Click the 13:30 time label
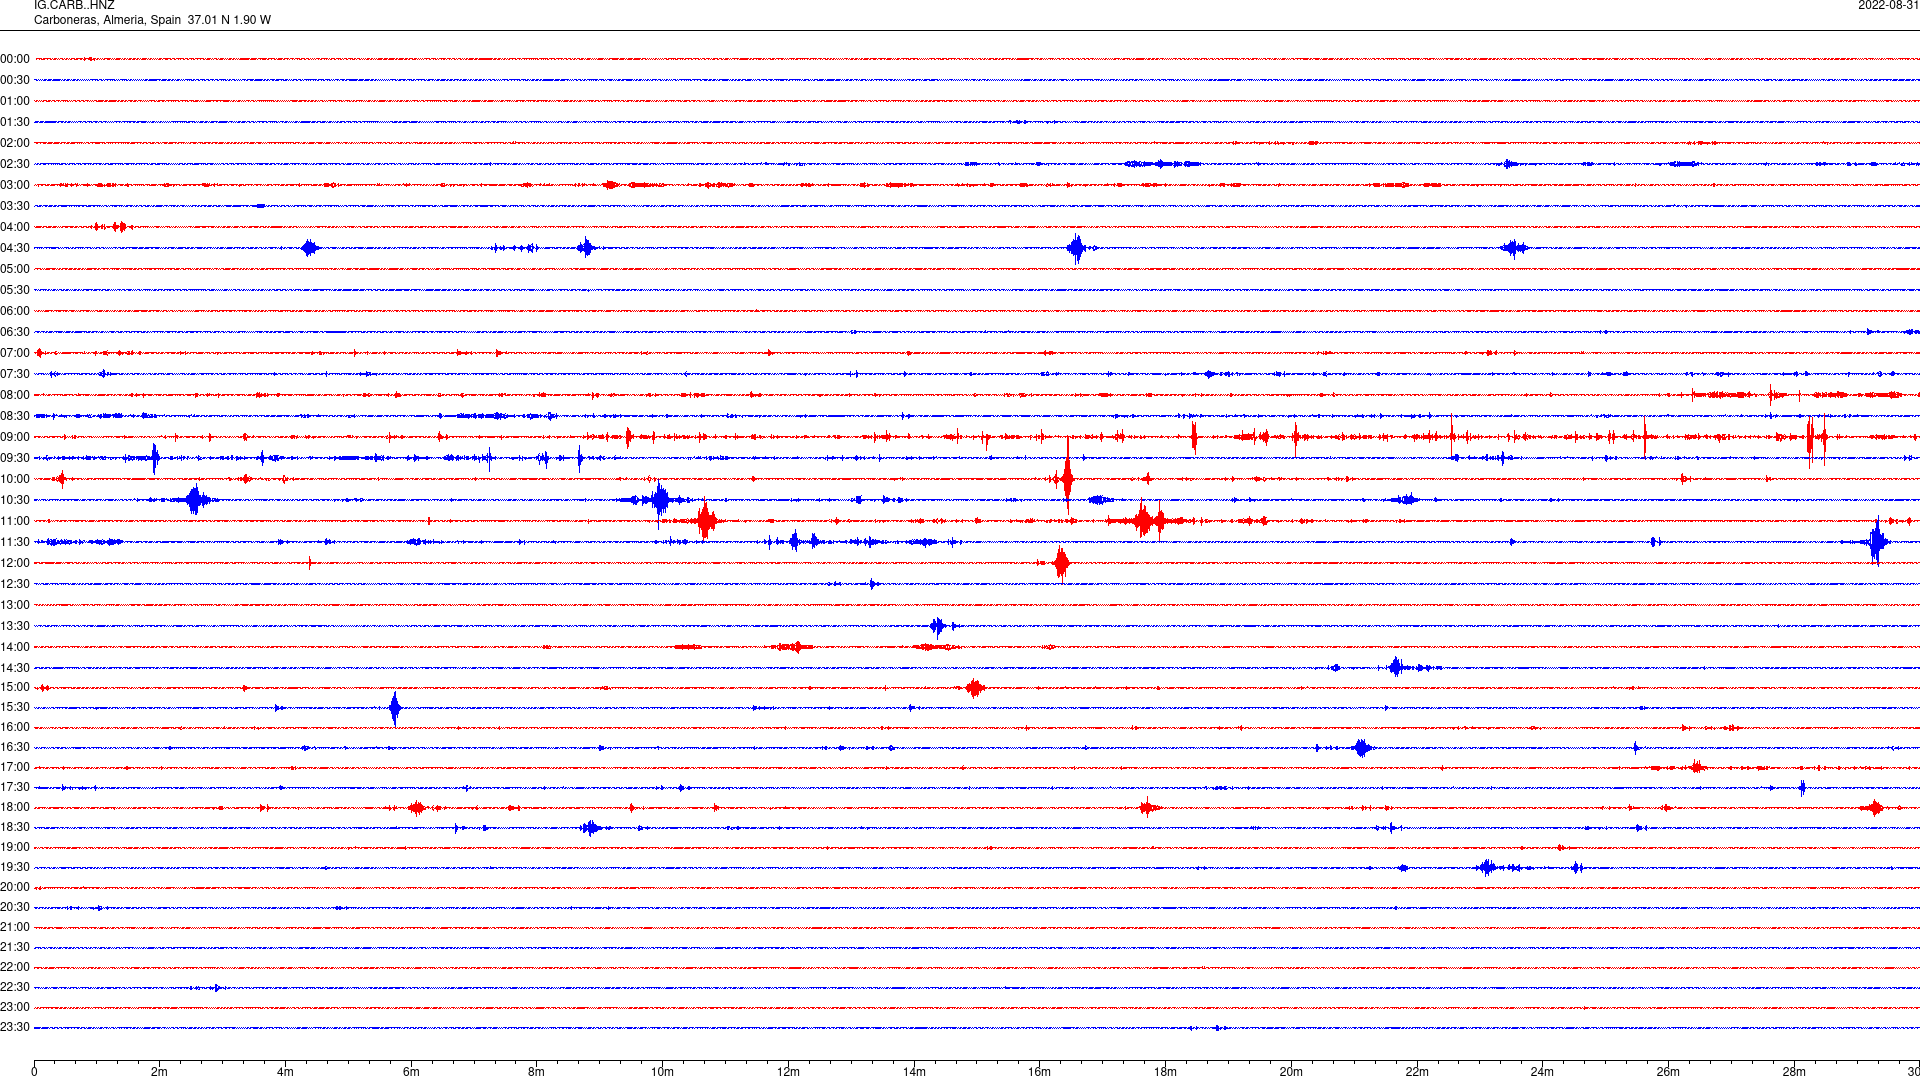 click(x=15, y=626)
